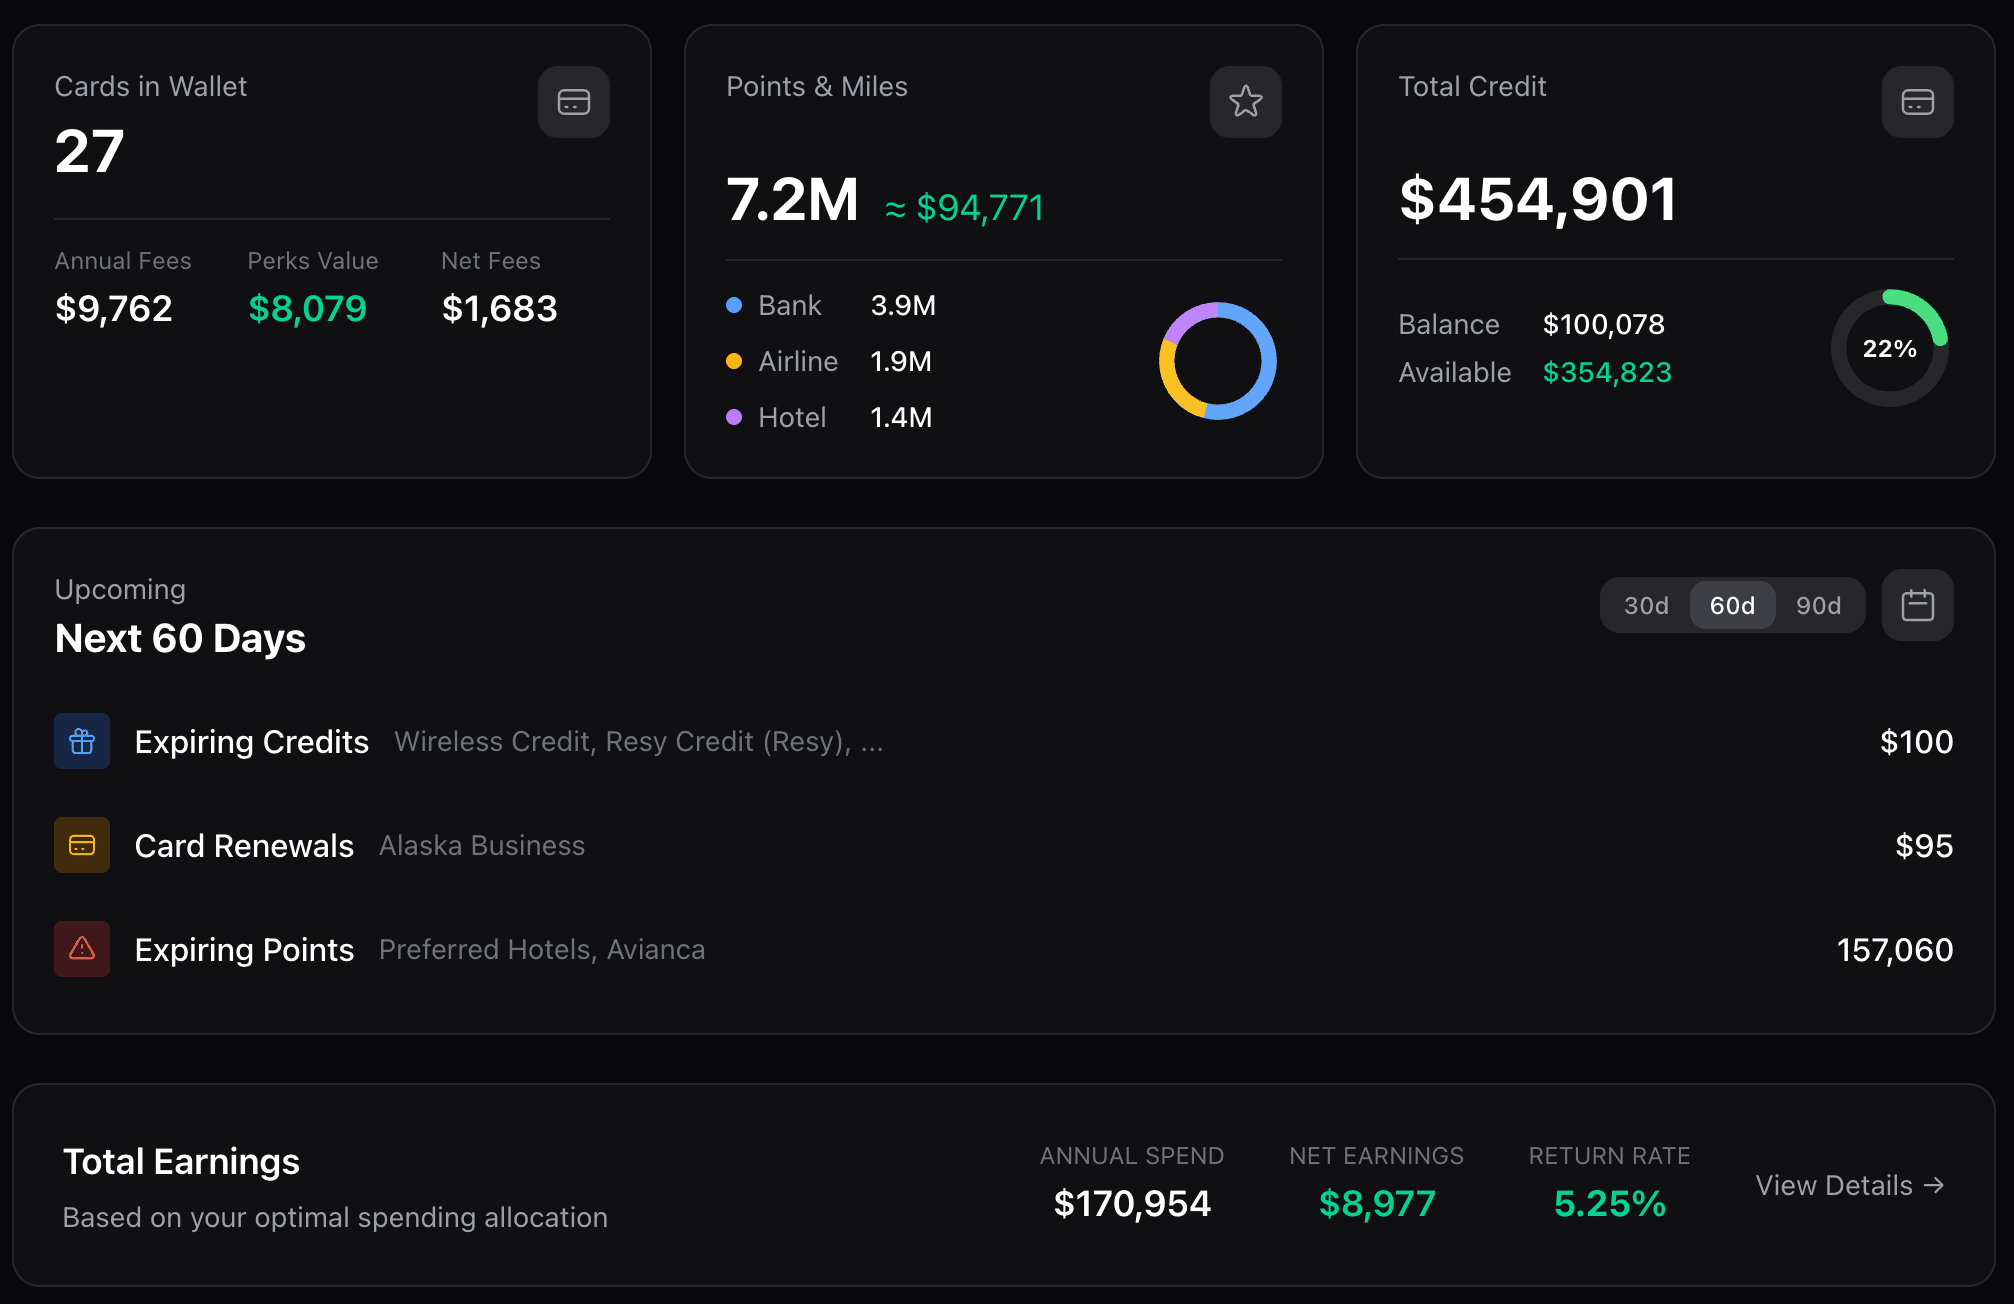
Task: Select the 60d period option
Action: [1732, 605]
